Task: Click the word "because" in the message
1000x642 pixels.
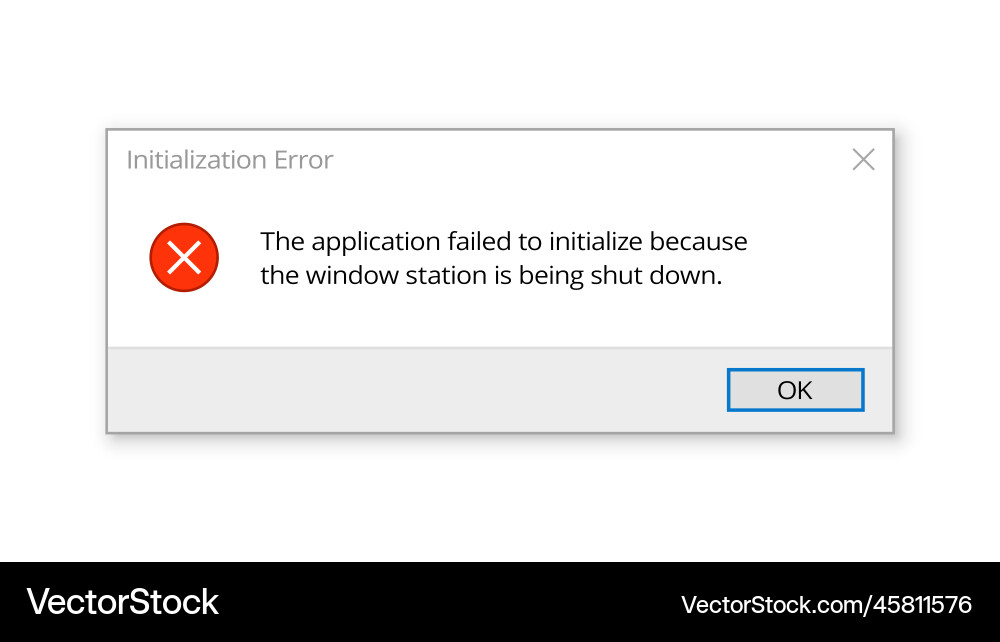Action: point(699,242)
